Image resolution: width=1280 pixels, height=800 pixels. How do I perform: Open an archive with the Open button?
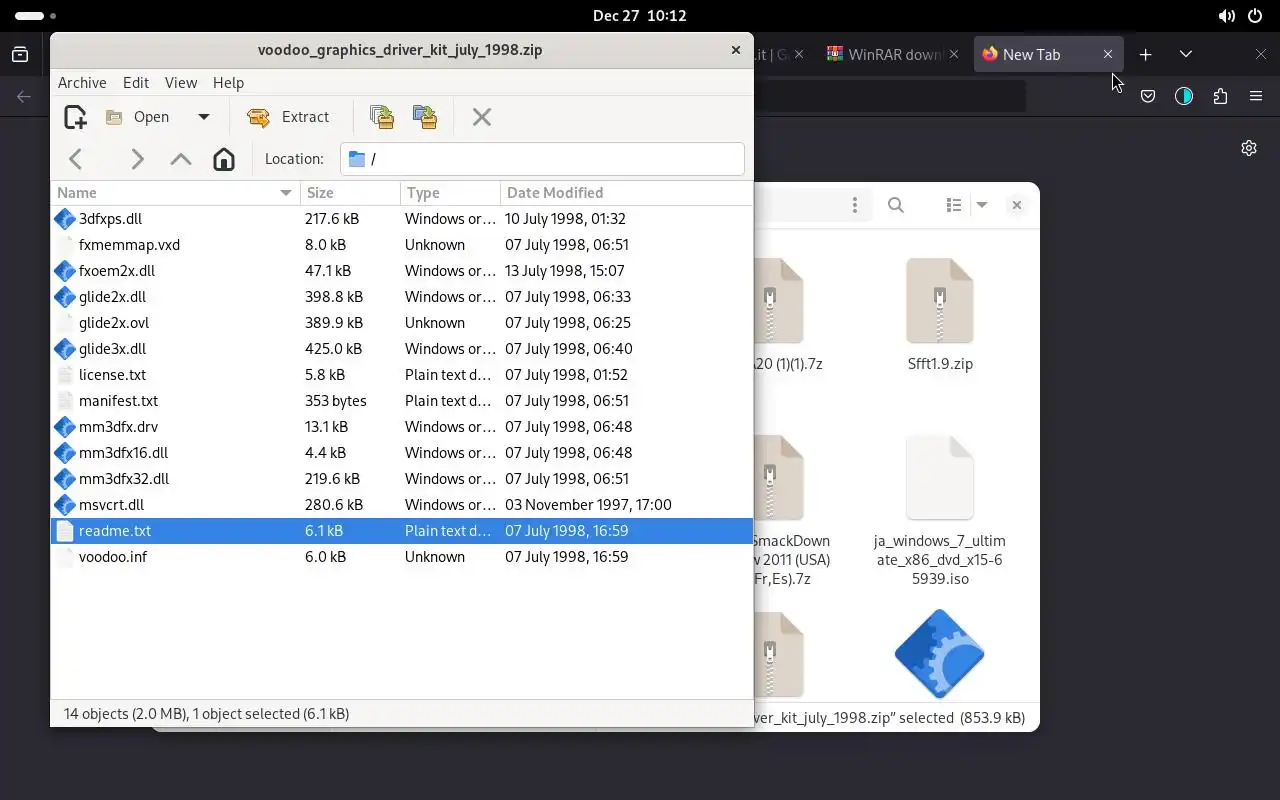click(138, 117)
